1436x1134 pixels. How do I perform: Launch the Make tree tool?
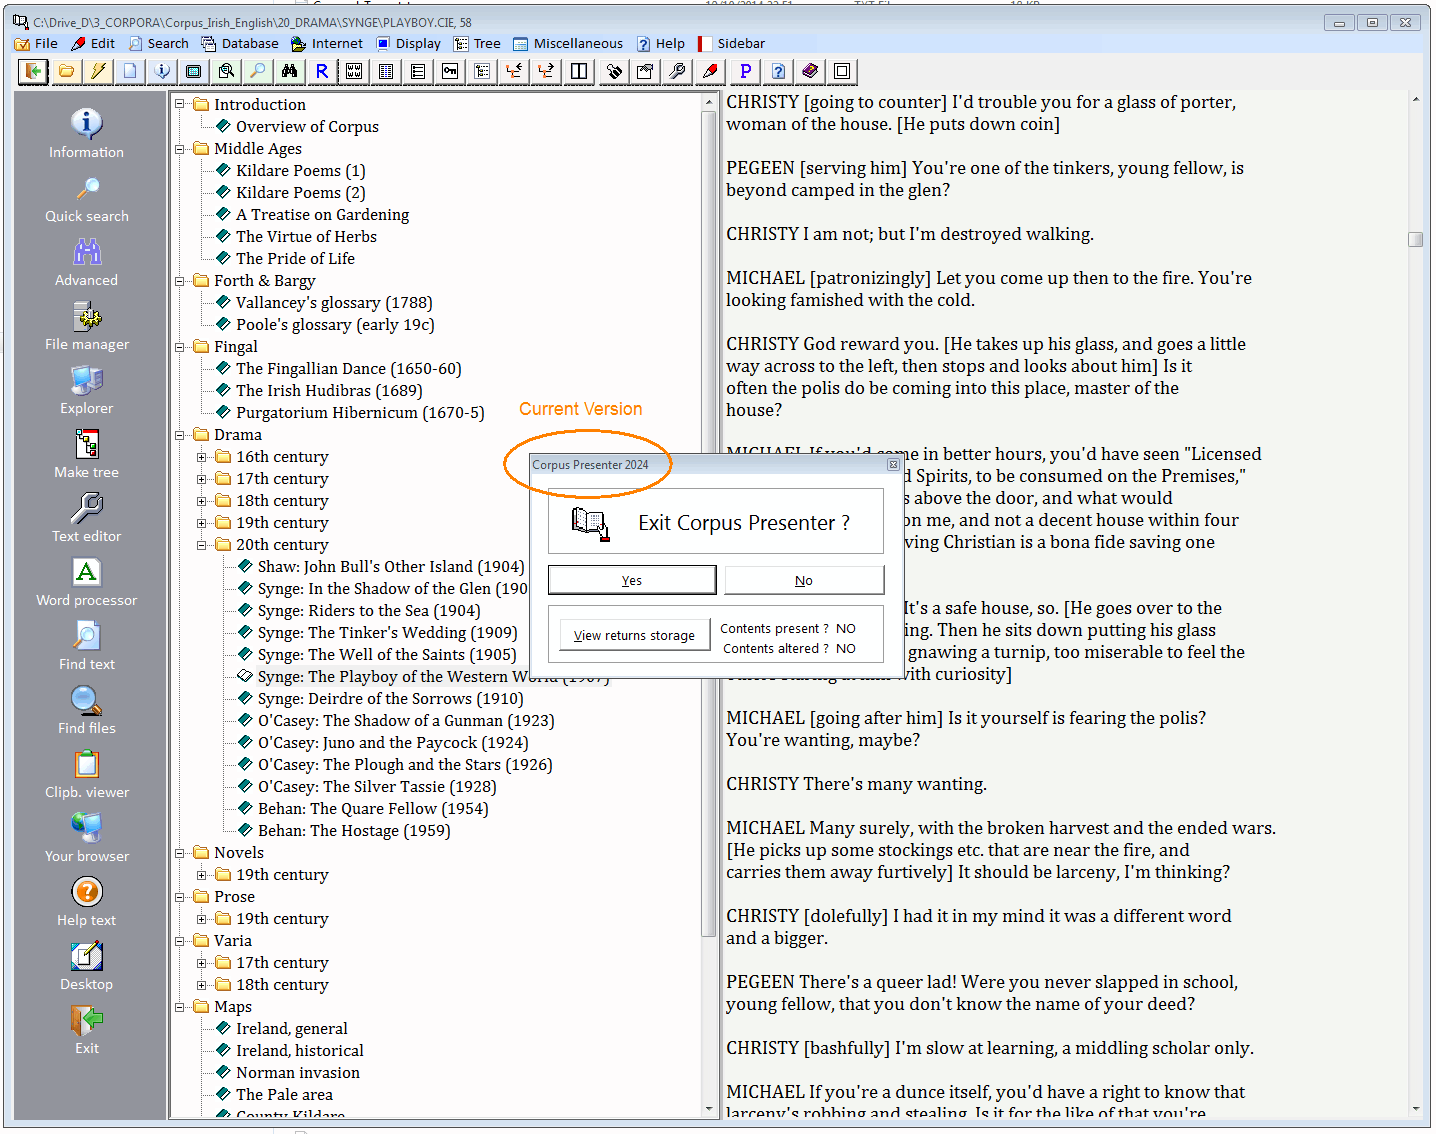coord(86,445)
